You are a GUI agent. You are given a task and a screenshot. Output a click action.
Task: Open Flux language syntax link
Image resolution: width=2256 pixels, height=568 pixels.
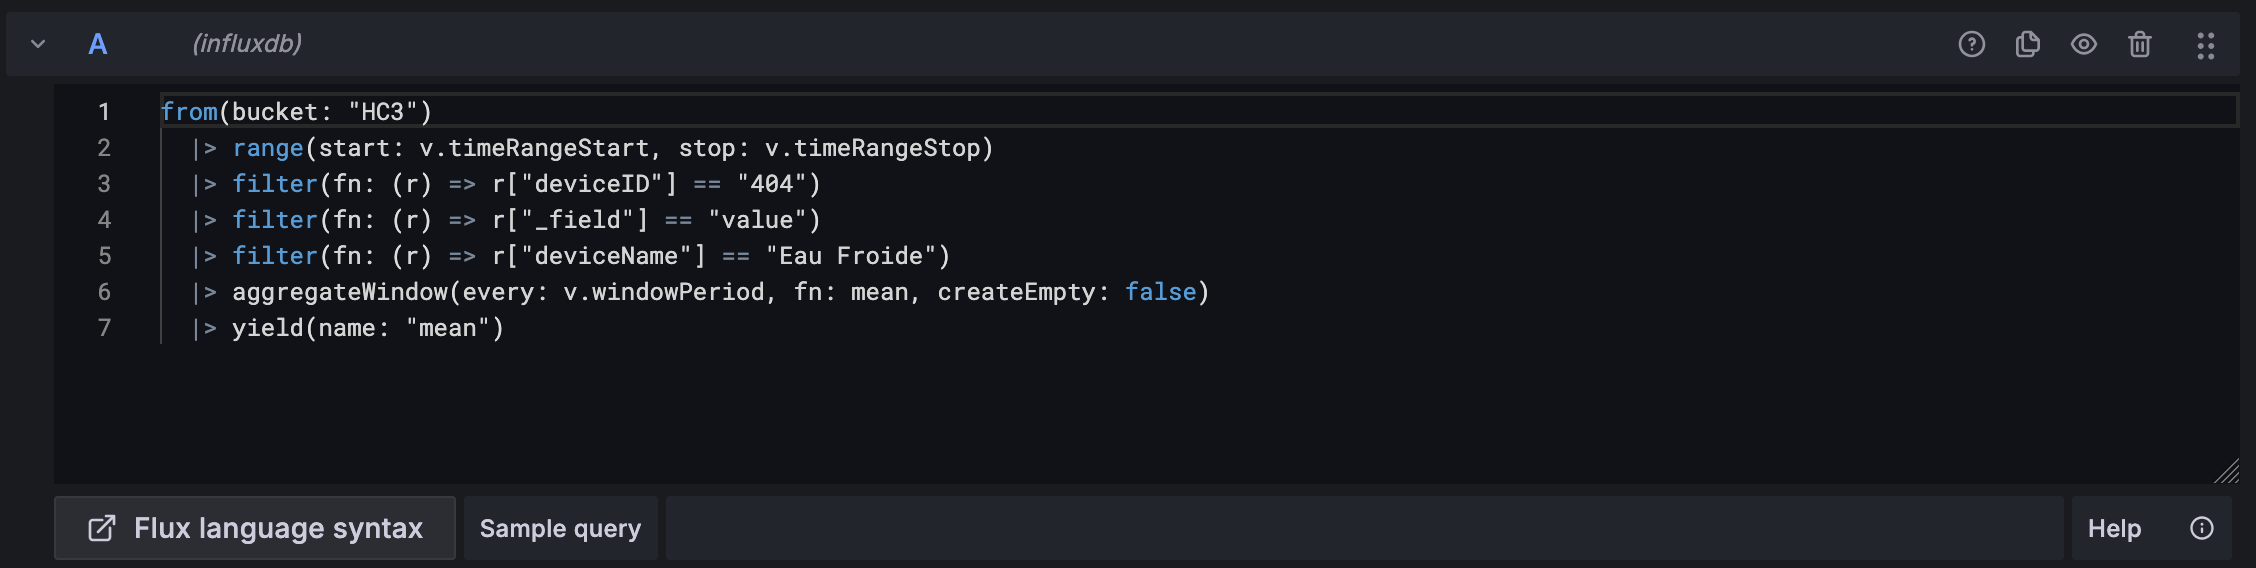[278, 528]
